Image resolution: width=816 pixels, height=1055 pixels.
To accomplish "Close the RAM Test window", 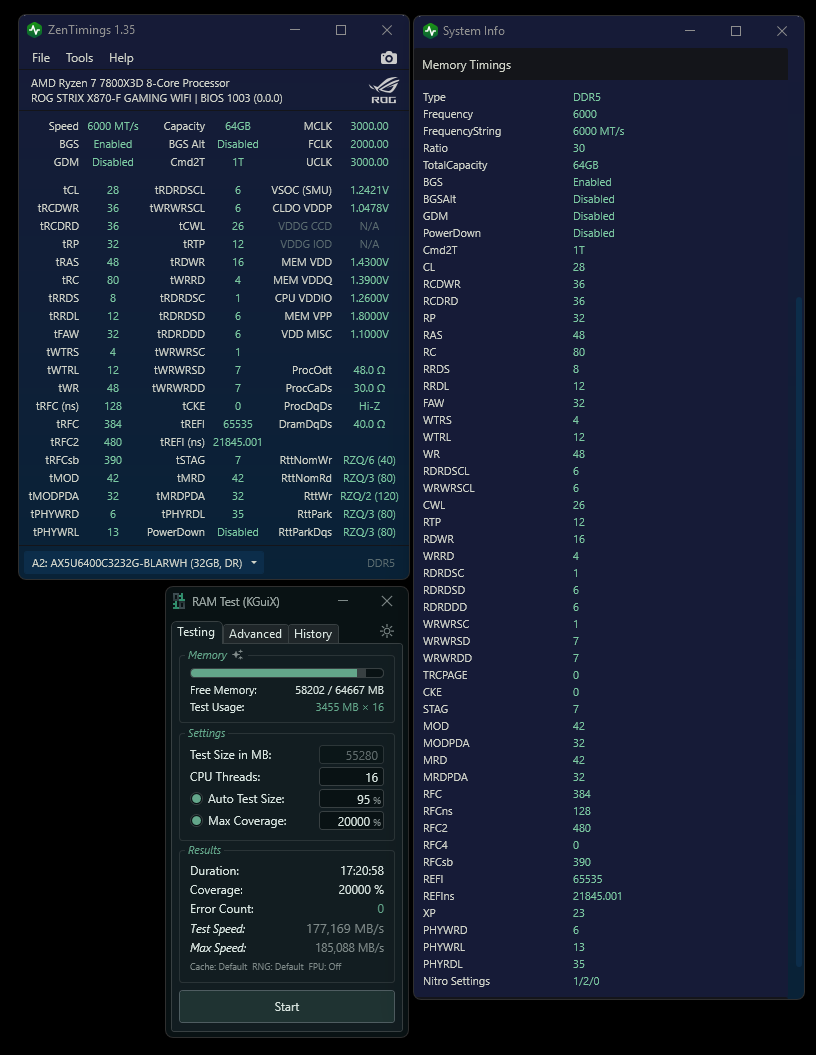I will [x=387, y=601].
